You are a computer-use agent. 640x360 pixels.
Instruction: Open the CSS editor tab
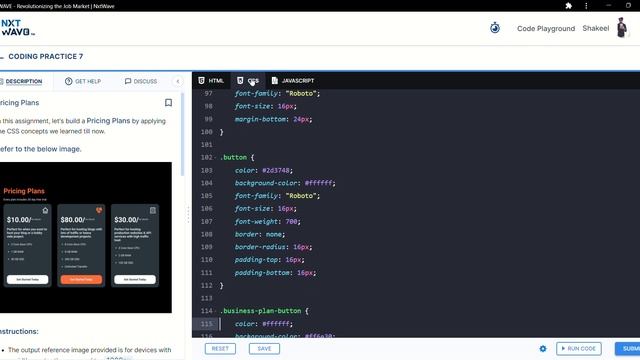tap(248, 81)
